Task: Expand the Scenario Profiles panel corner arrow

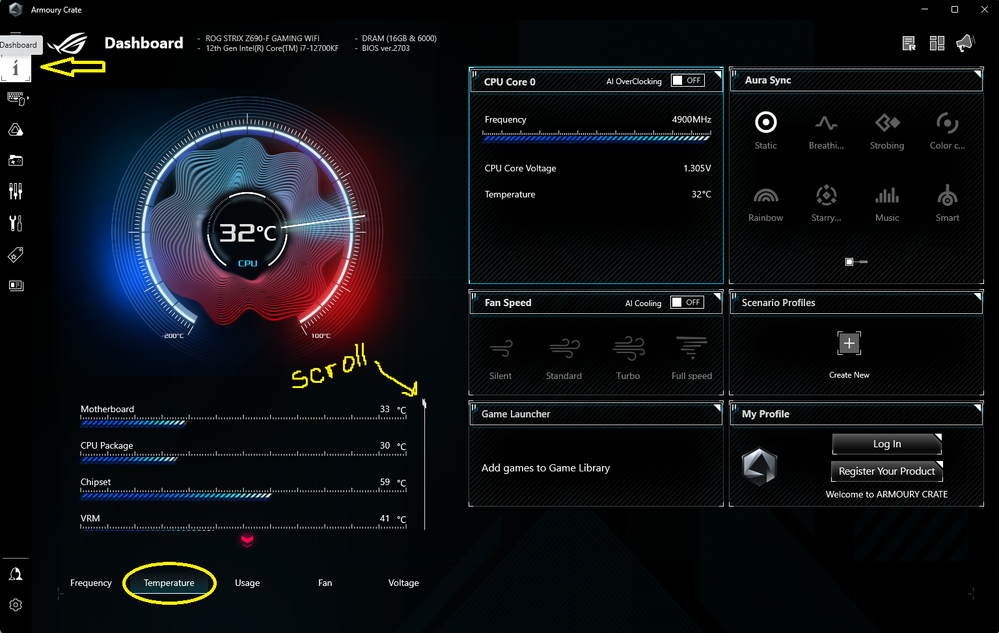Action: (x=978, y=296)
